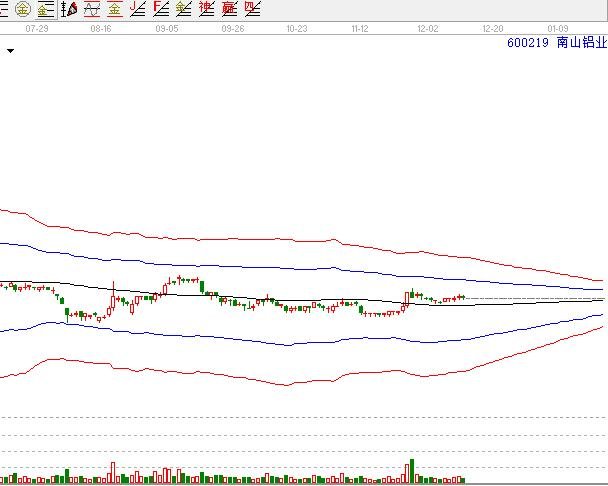Open the pen drawing tool icon

69,9
